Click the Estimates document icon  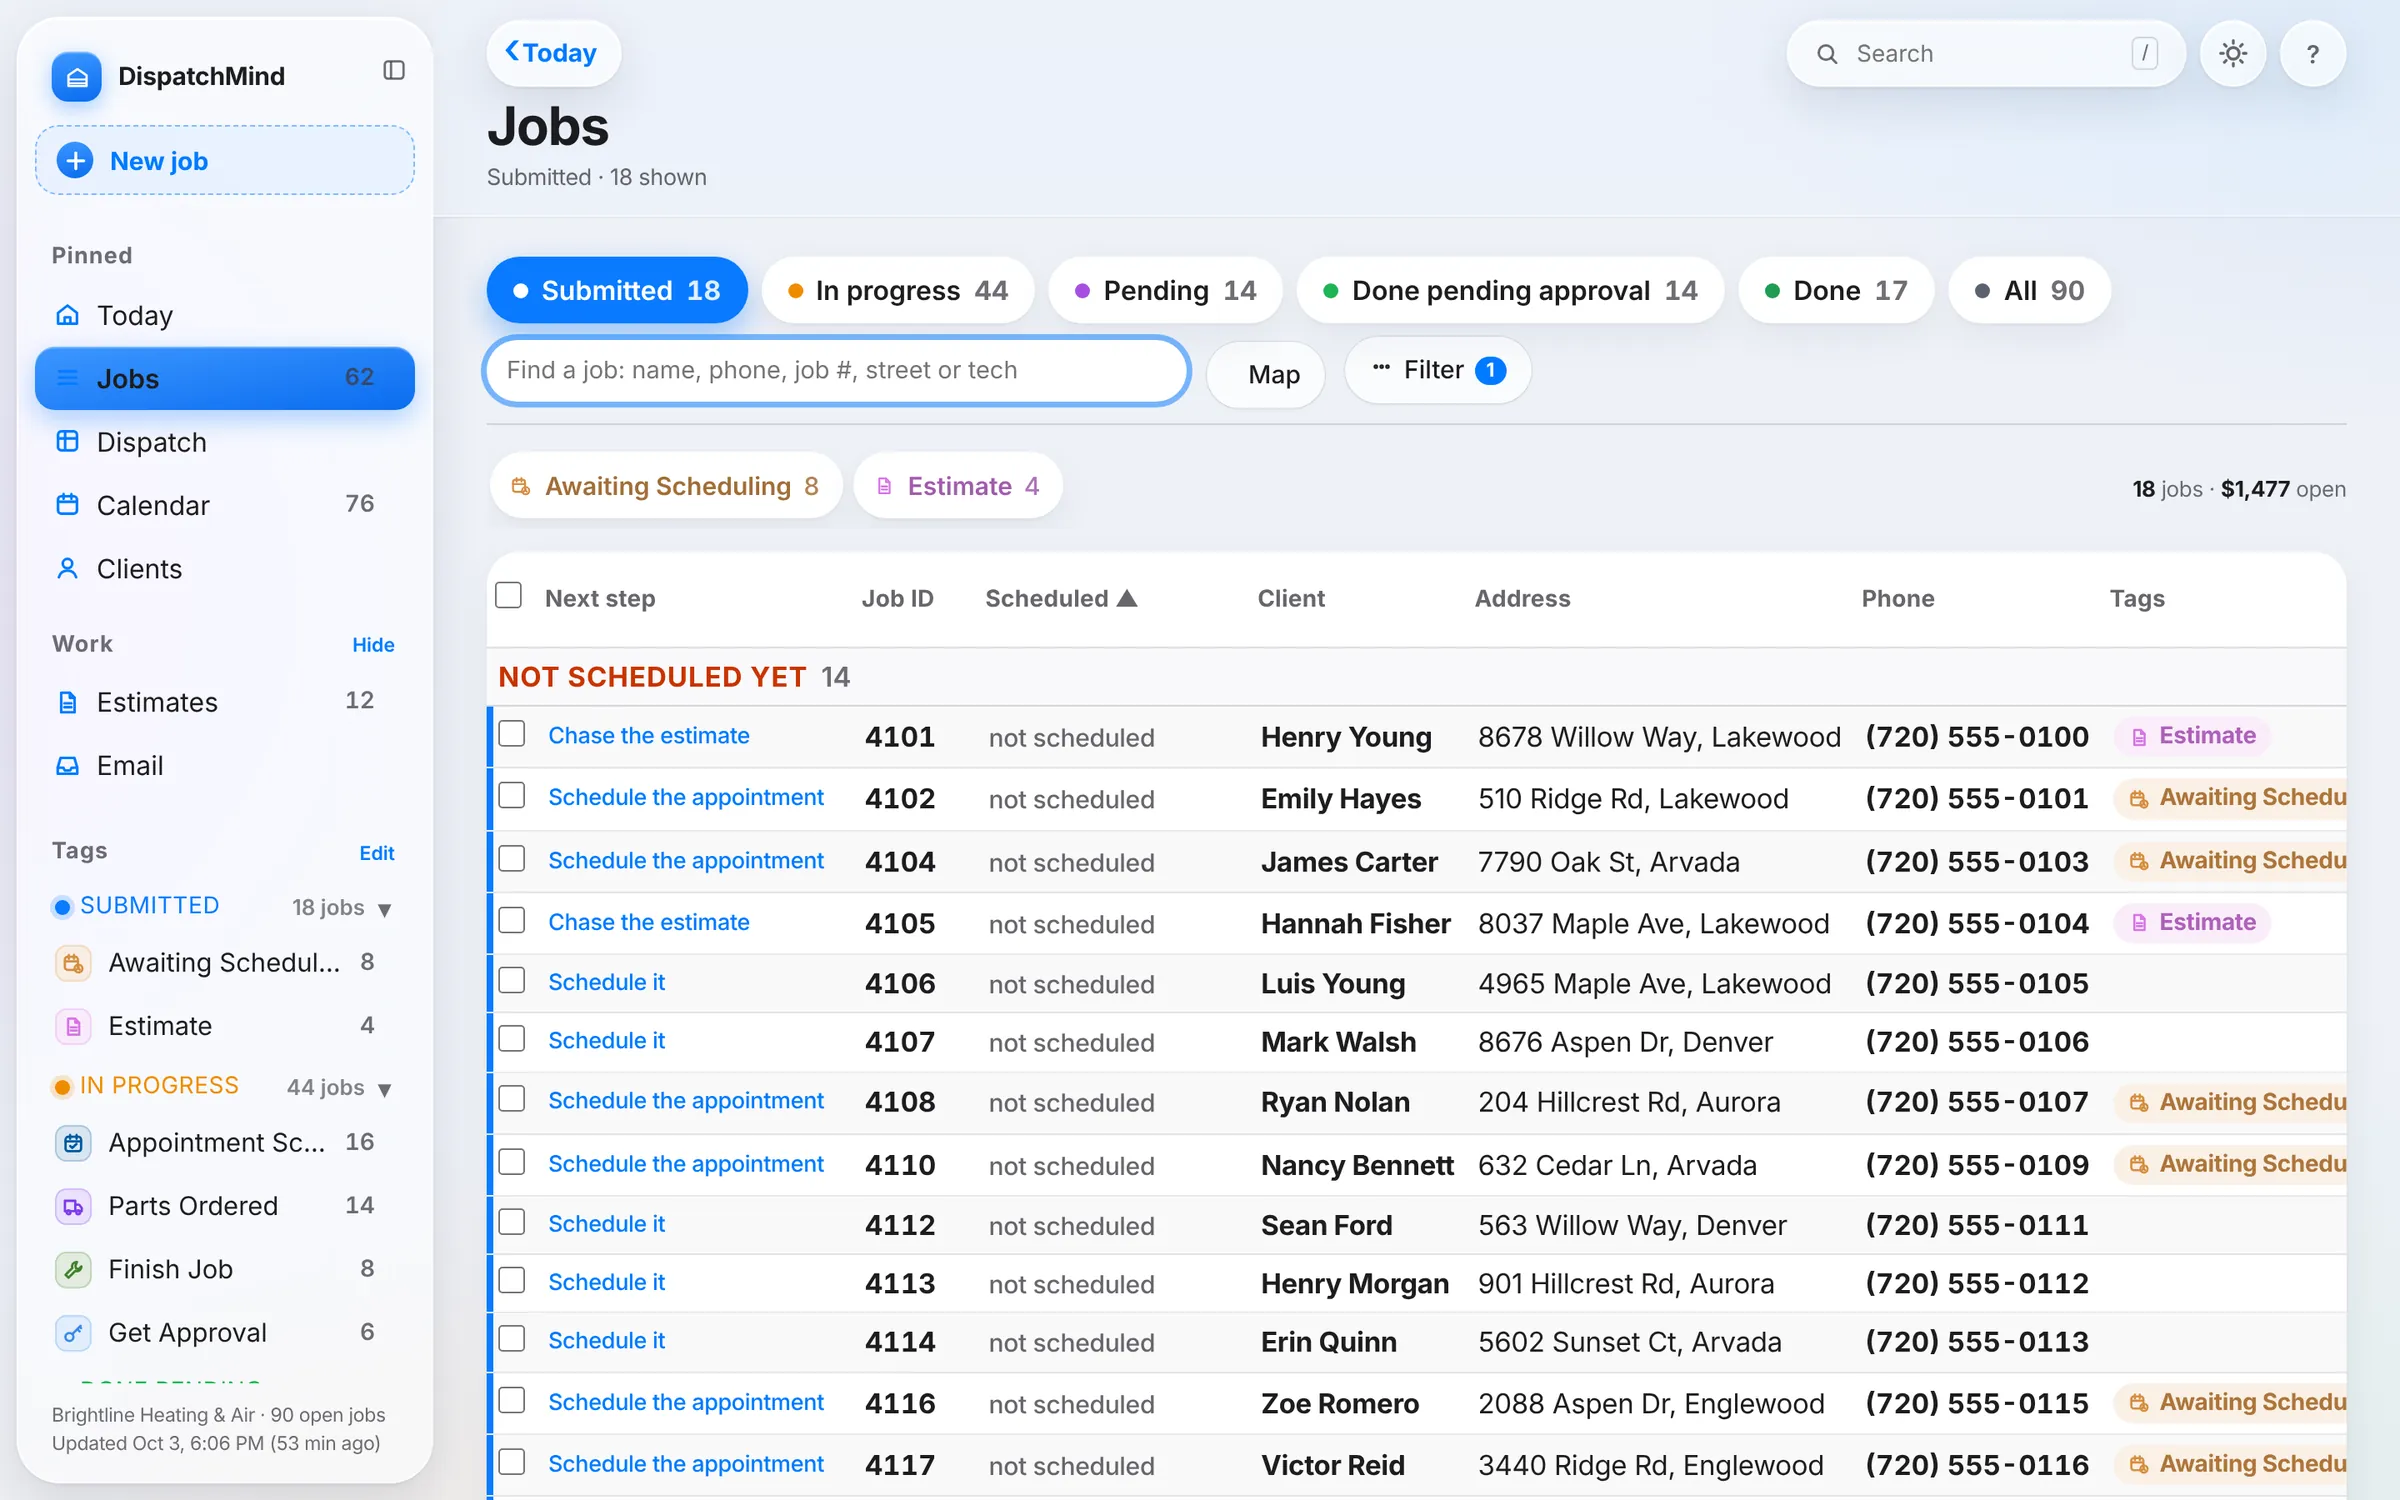tap(67, 702)
